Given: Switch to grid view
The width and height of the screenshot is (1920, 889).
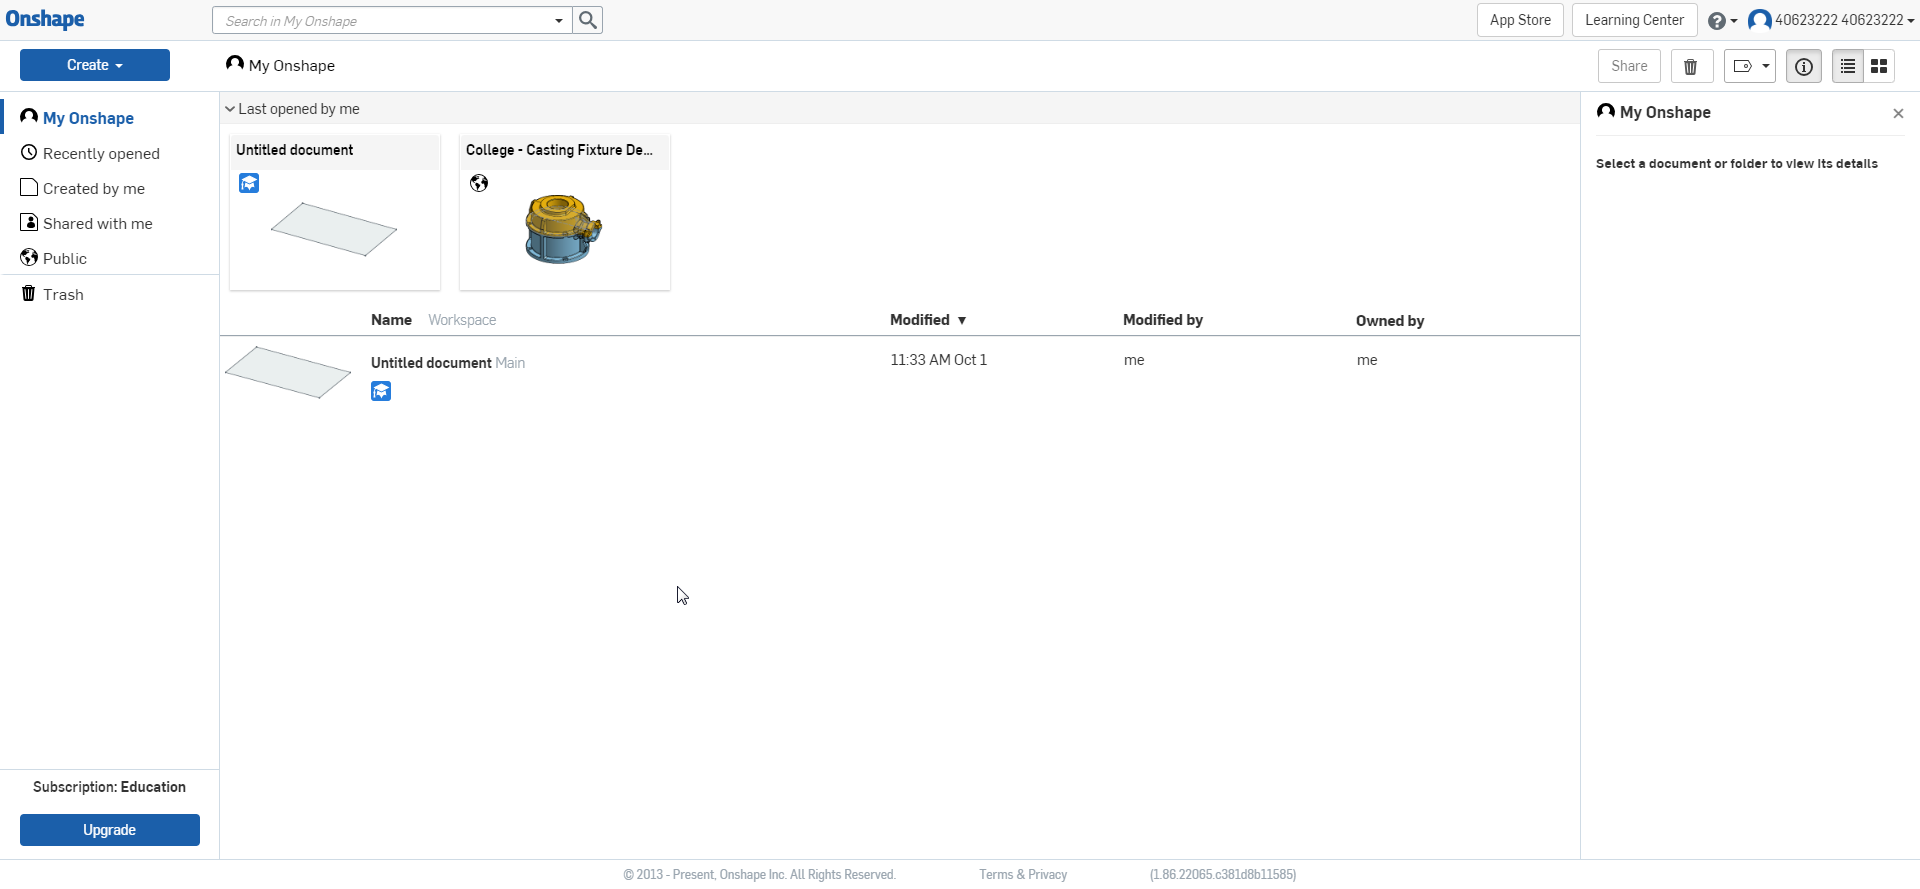Looking at the screenshot, I should (x=1879, y=66).
